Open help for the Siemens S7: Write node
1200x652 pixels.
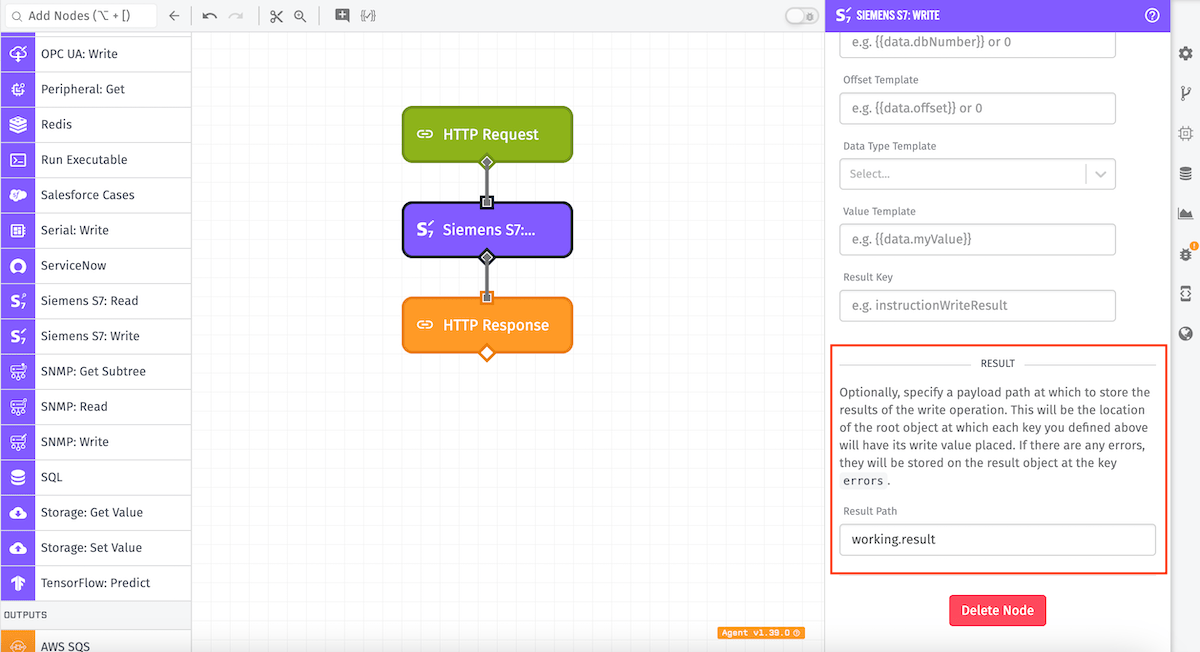(x=1152, y=16)
